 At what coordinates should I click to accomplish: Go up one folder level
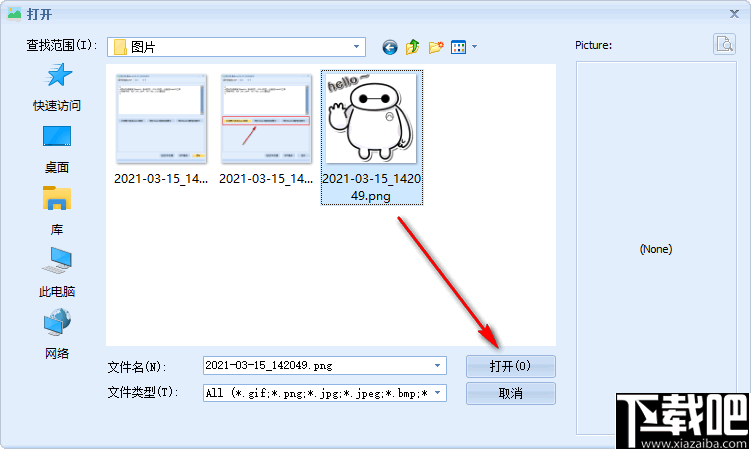point(412,47)
